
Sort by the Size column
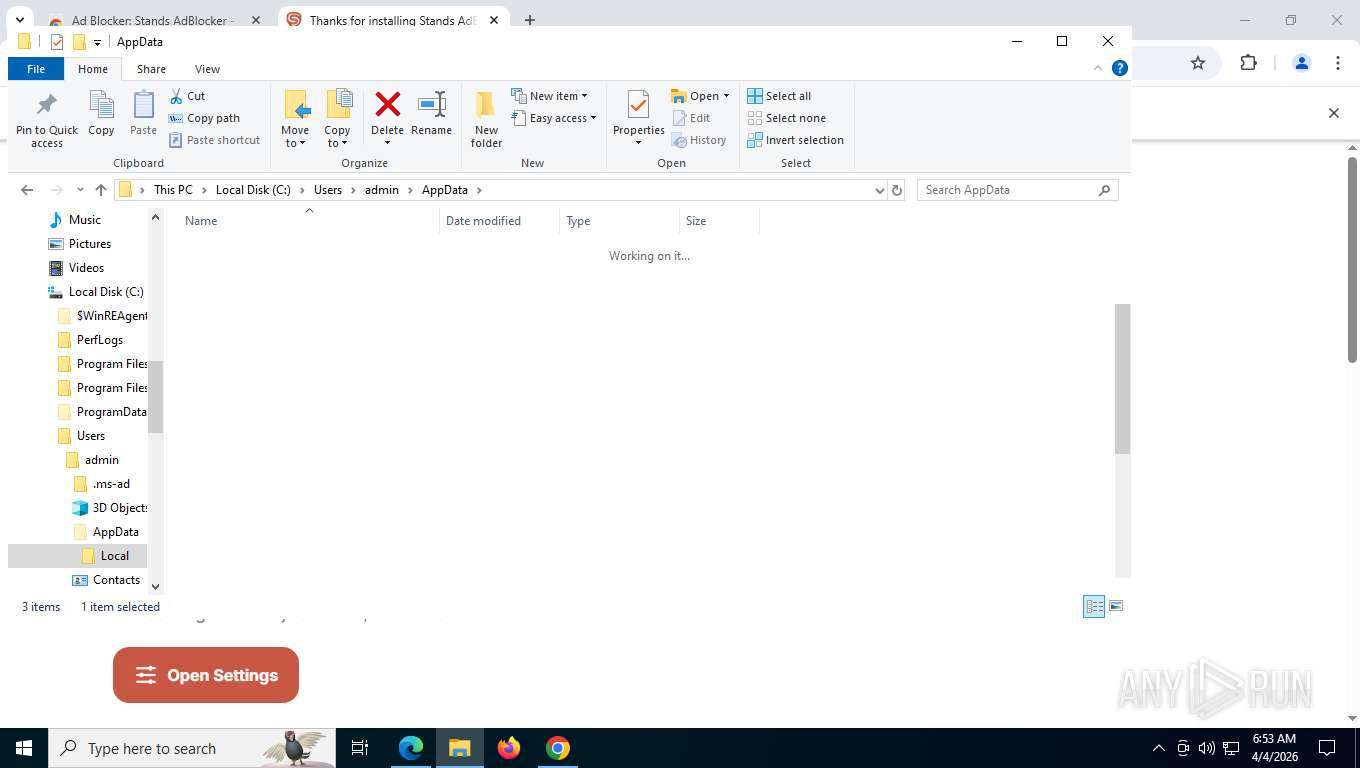(719, 221)
